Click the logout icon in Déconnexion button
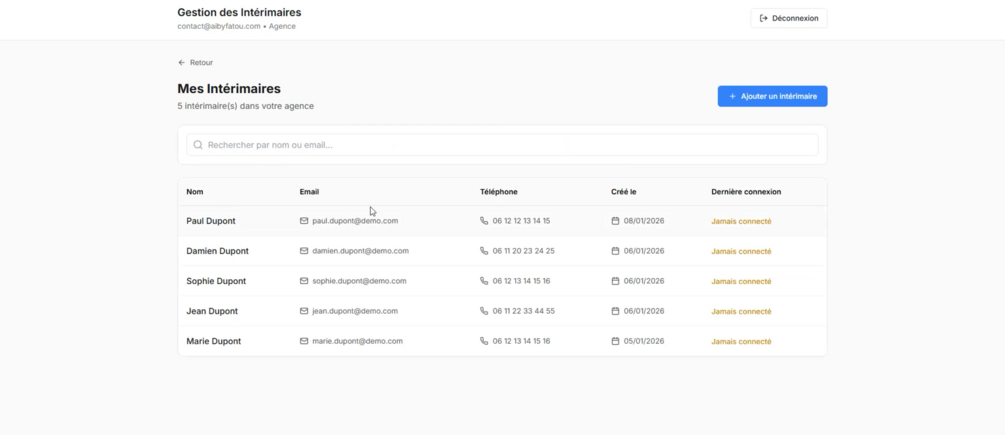The height and width of the screenshot is (435, 1005). pyautogui.click(x=764, y=18)
